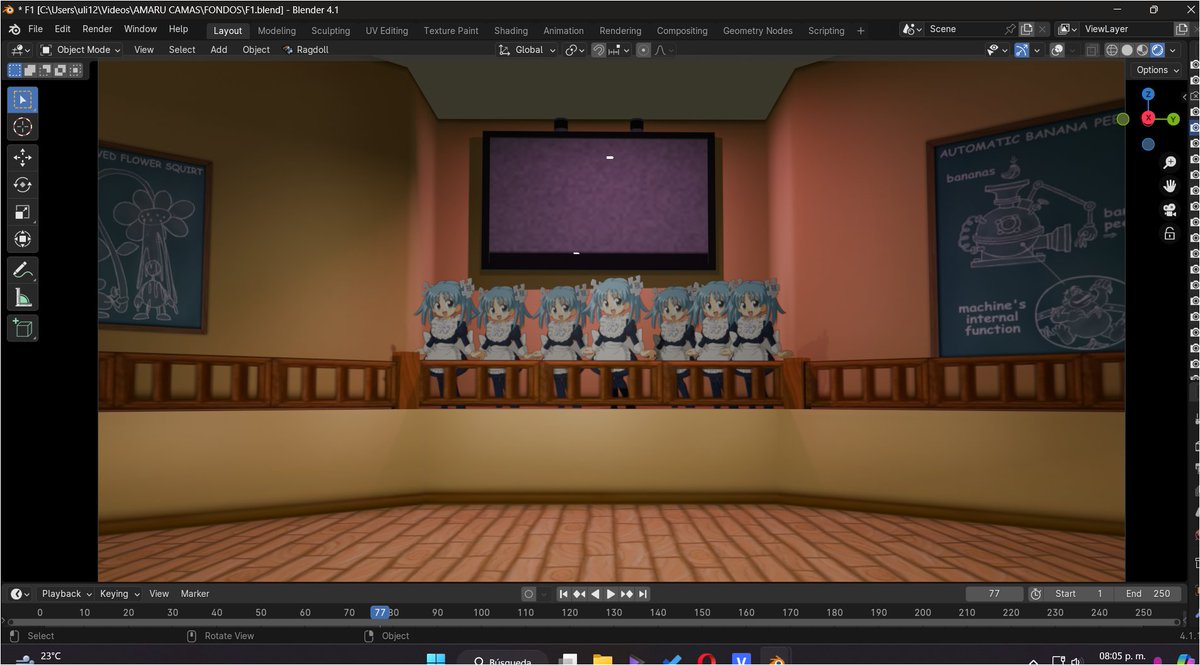Click the pan hand viewport icon
Viewport: 1200px width, 665px height.
point(1169,186)
